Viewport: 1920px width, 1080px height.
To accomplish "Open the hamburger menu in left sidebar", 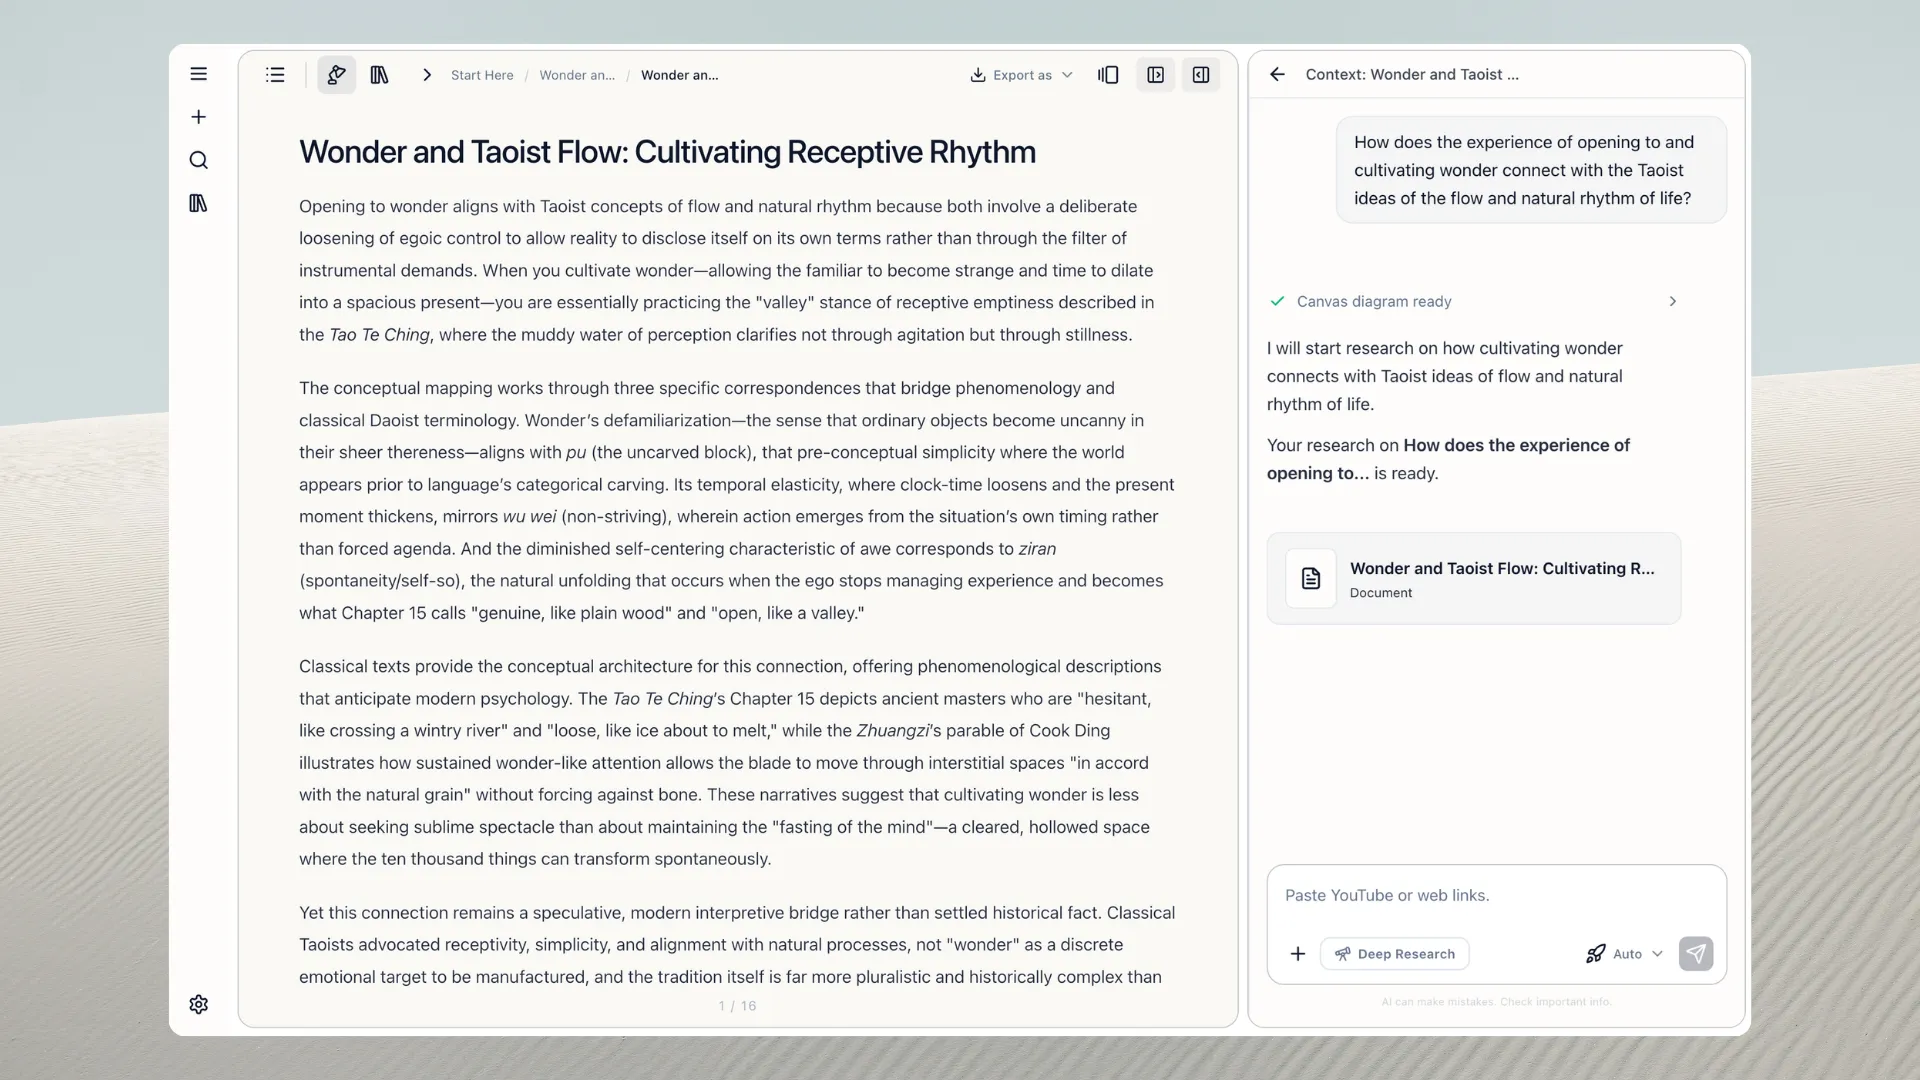I will (198, 74).
